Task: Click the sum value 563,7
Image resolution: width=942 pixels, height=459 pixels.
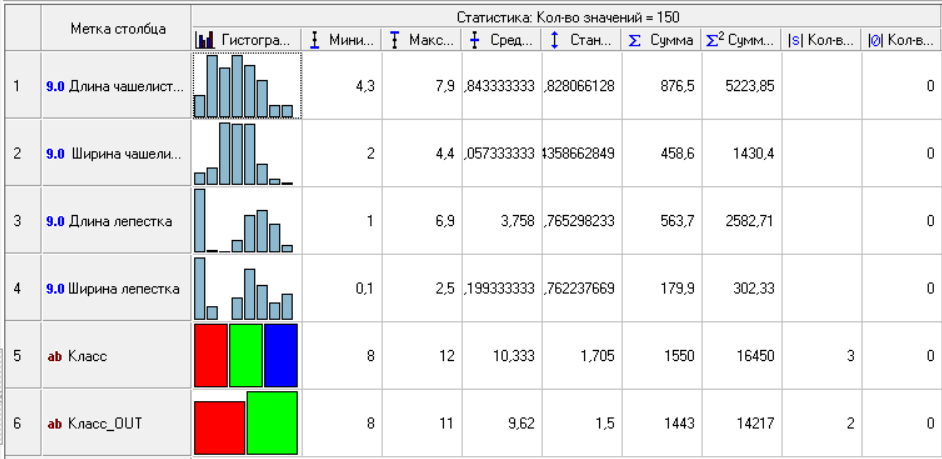Action: click(x=676, y=222)
